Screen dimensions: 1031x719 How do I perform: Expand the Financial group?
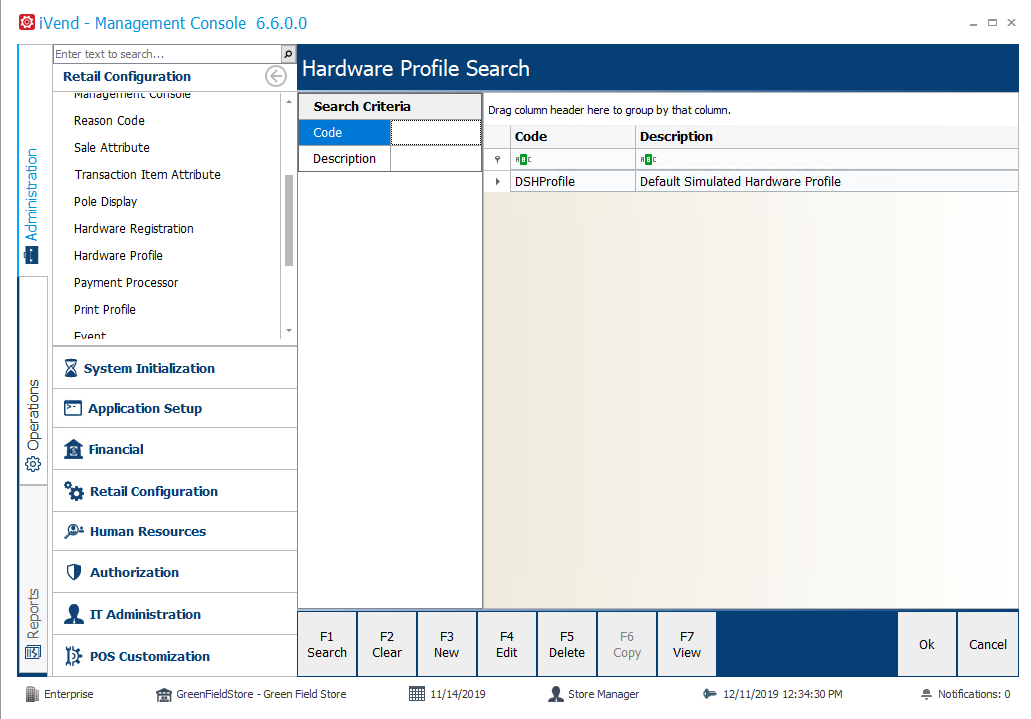click(x=175, y=449)
